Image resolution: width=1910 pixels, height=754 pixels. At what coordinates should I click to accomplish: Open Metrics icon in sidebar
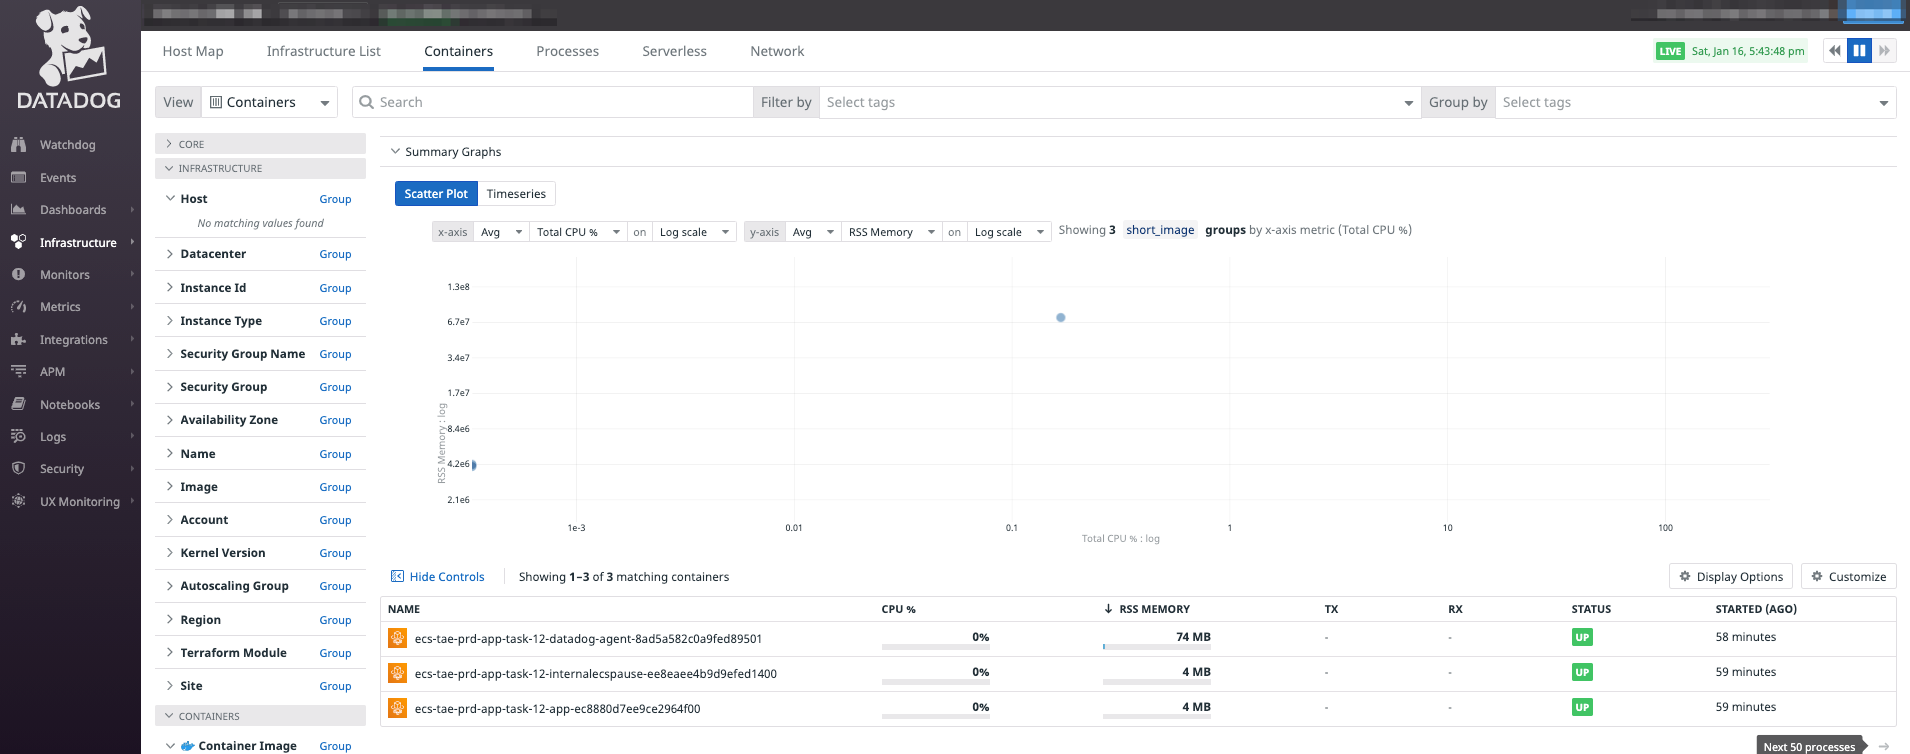point(18,307)
